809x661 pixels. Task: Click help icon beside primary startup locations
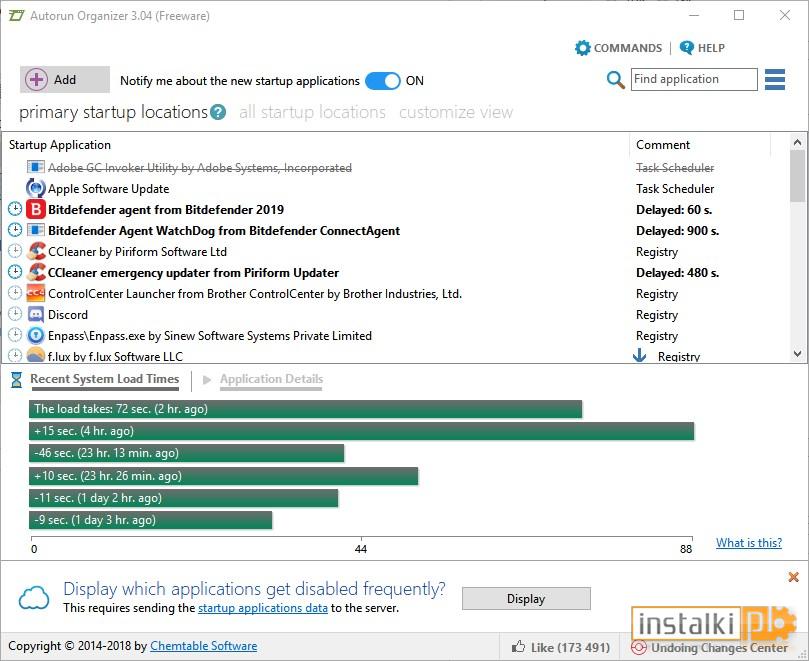click(x=218, y=112)
